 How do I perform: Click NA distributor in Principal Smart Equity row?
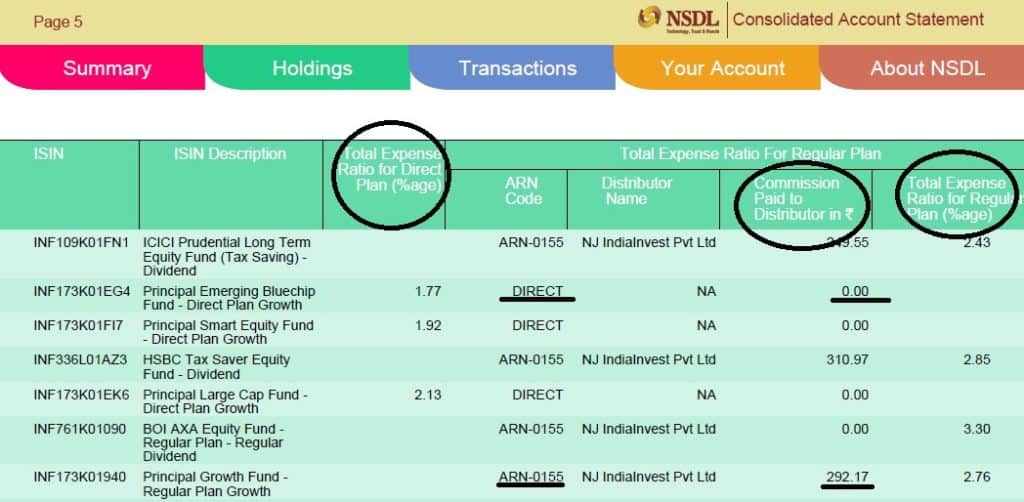tap(706, 325)
